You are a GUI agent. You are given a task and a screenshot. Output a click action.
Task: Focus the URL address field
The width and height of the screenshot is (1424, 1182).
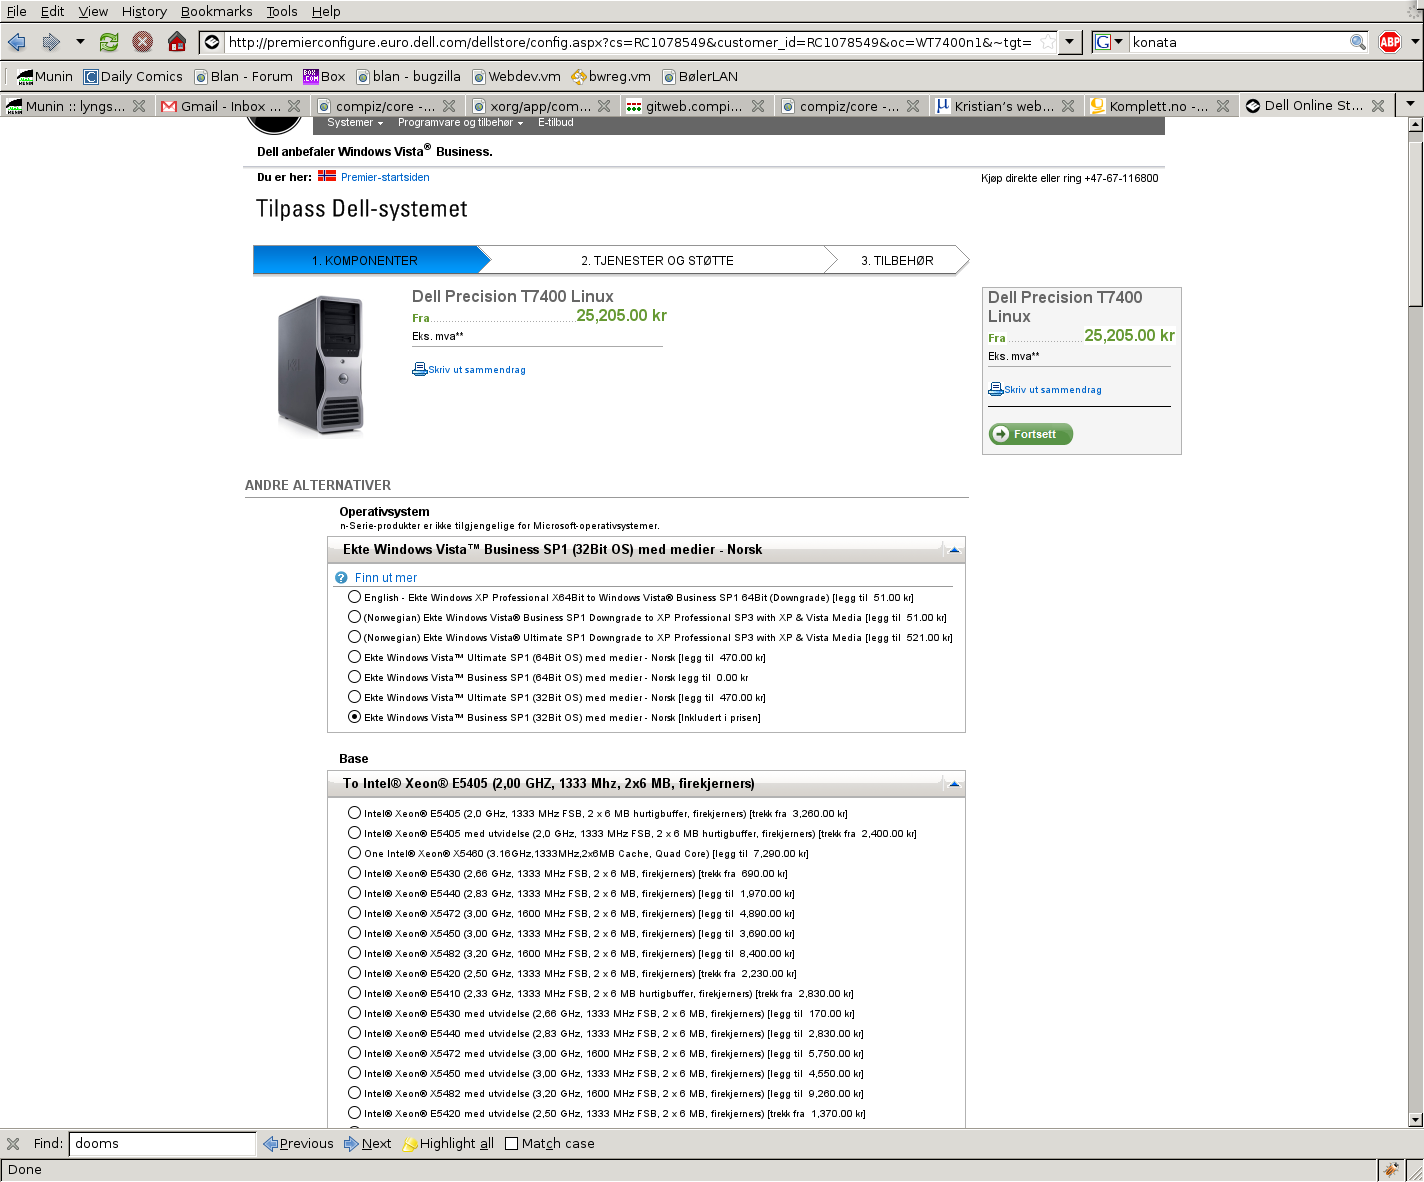(x=628, y=42)
